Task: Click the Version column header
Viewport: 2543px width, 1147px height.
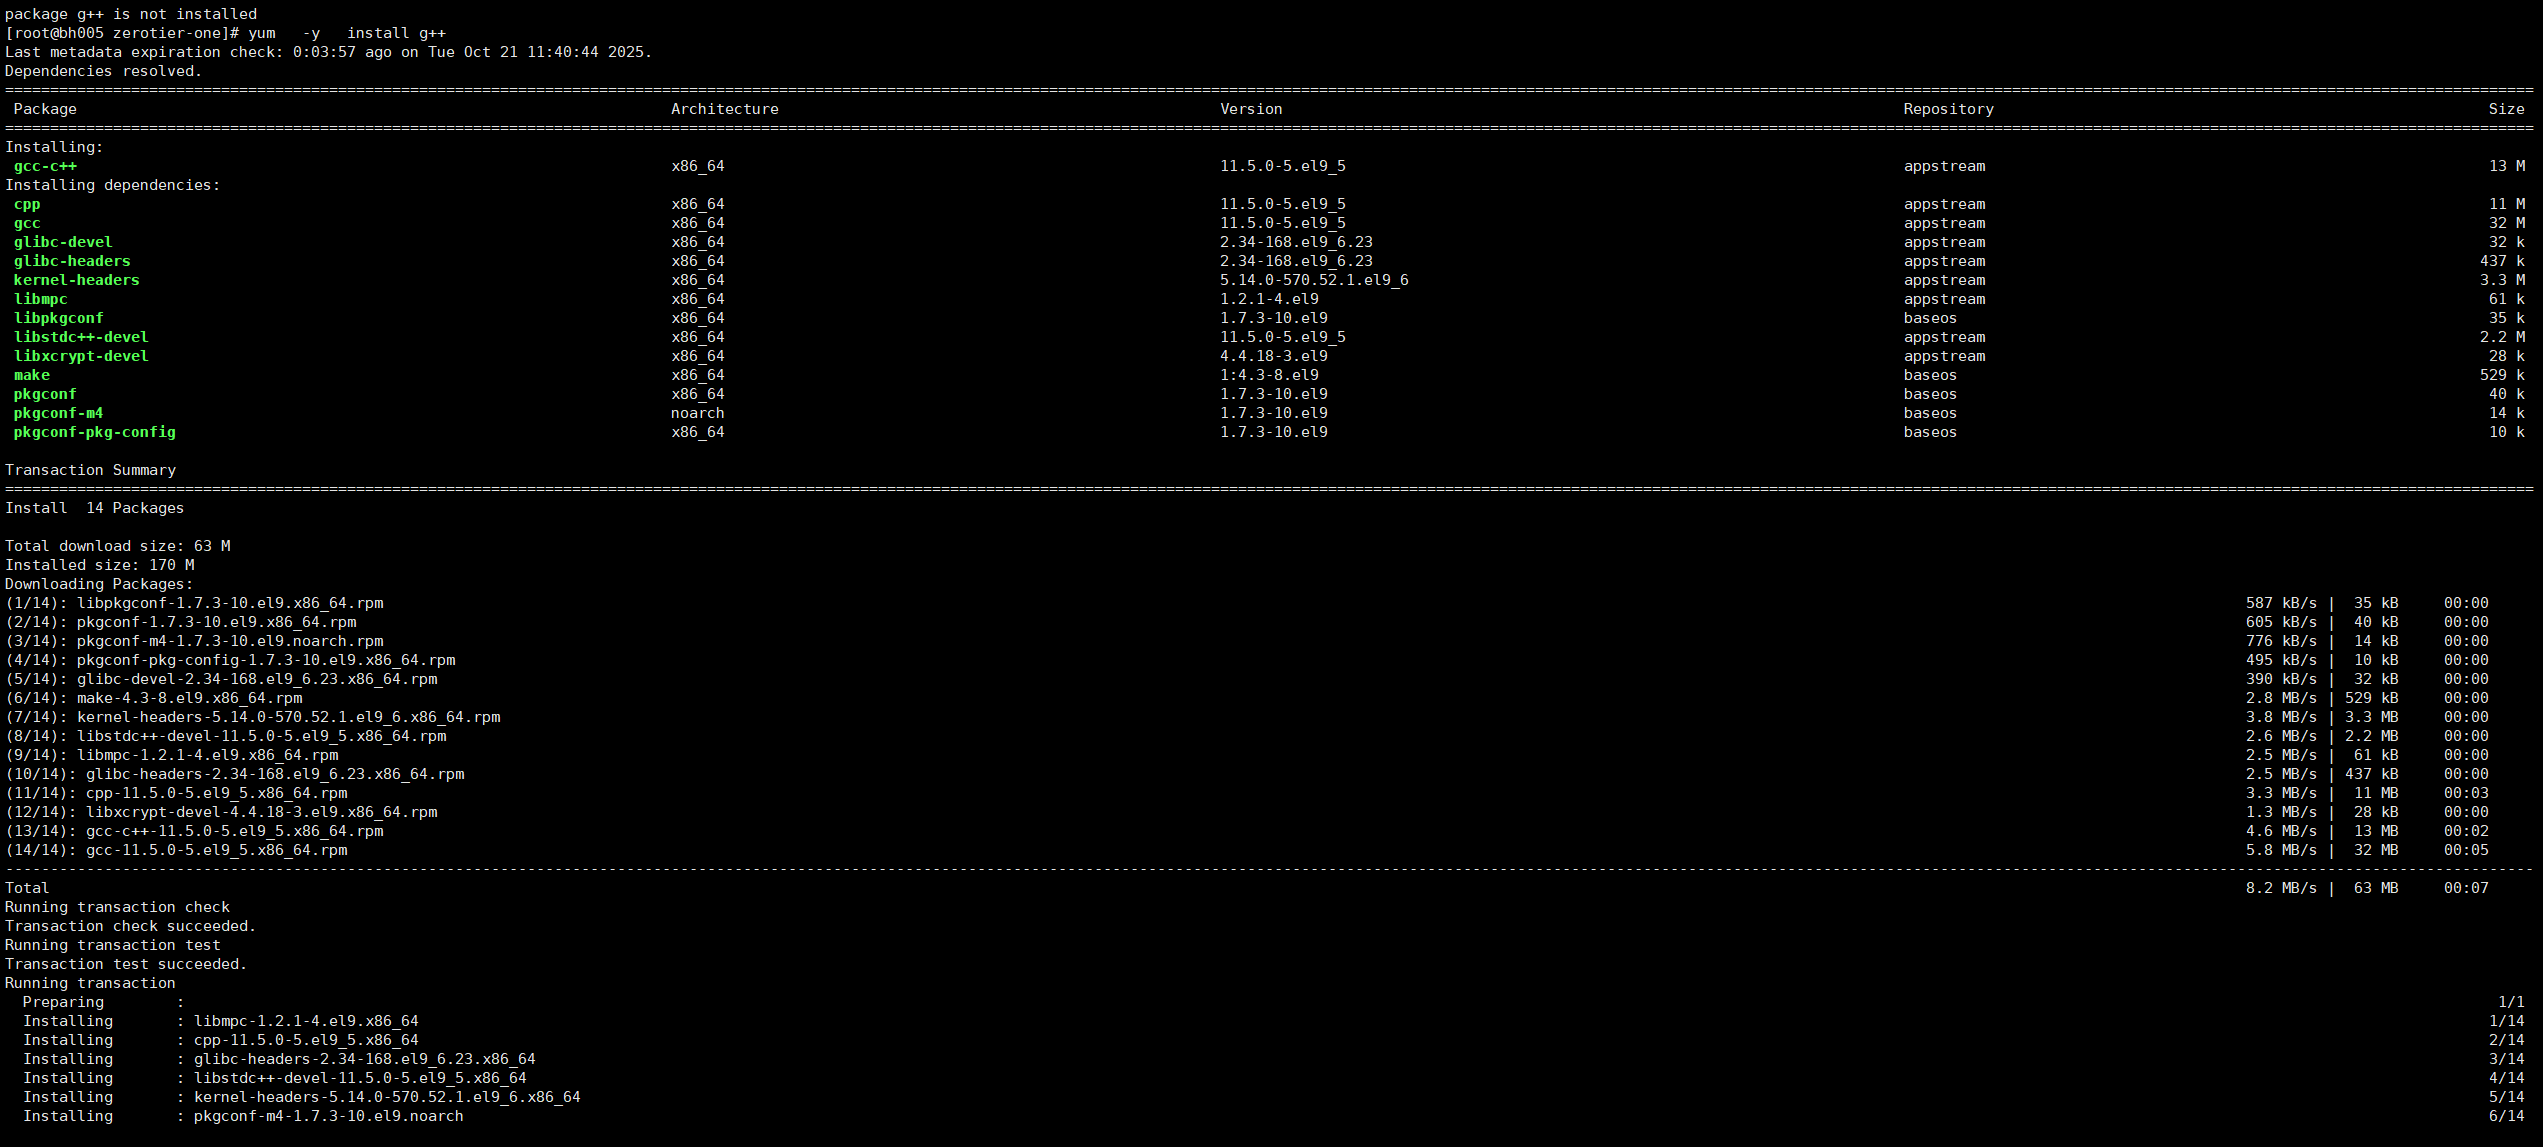Action: (1250, 109)
